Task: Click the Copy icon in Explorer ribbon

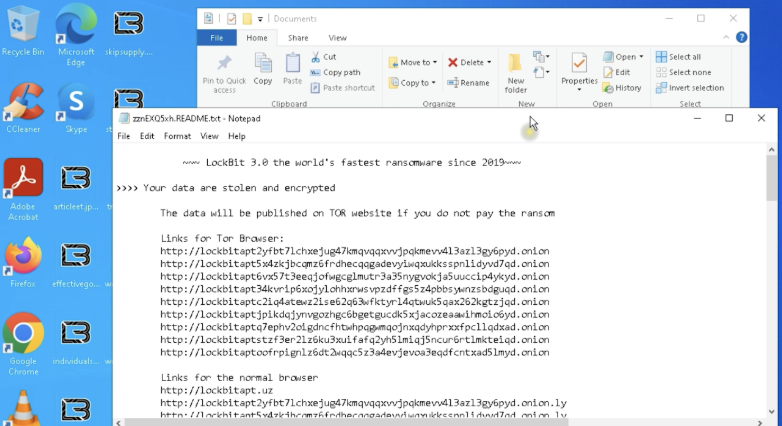Action: click(262, 69)
